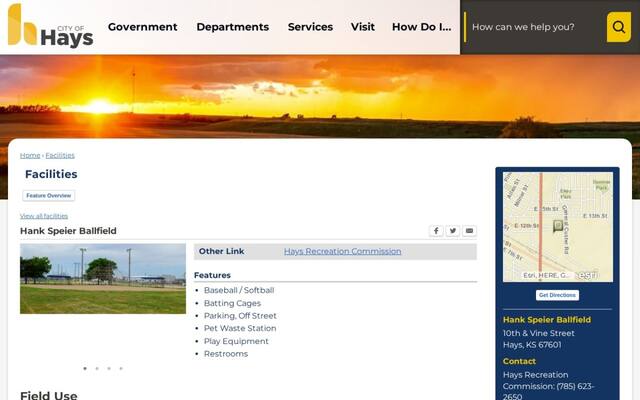Screen dimensions: 640x400
Task: Share page on Twitter icon
Action: tap(453, 231)
